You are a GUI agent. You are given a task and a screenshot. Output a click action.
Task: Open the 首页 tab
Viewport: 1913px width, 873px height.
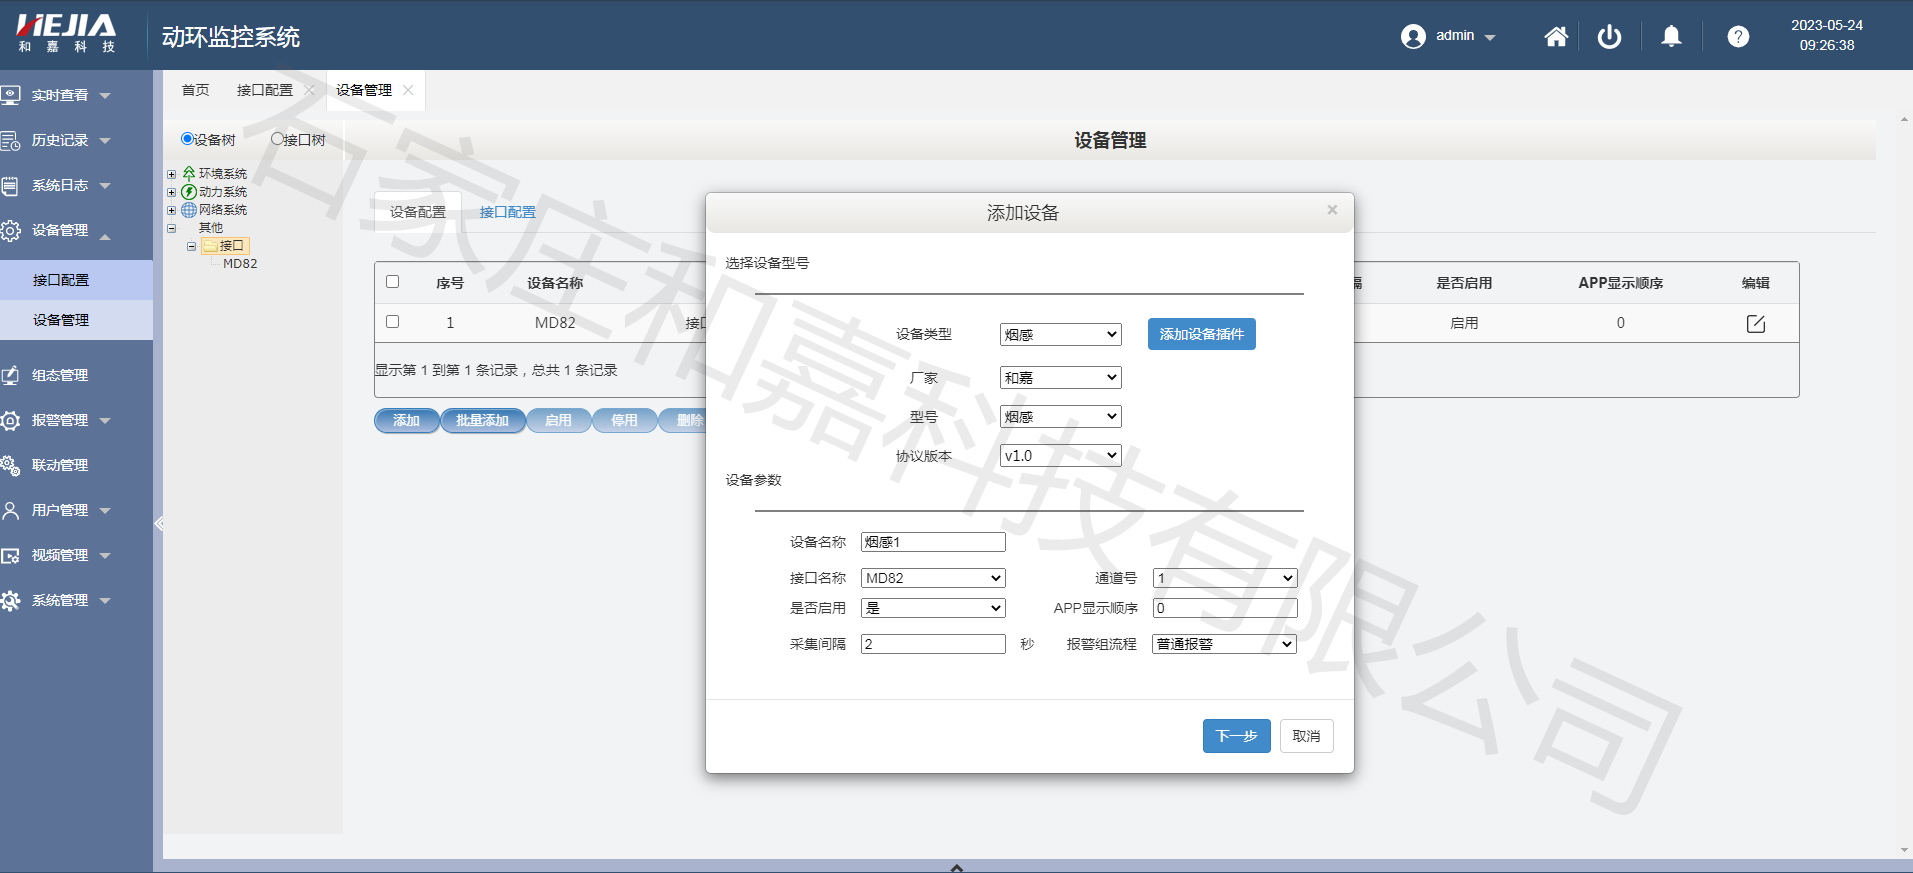(x=195, y=90)
